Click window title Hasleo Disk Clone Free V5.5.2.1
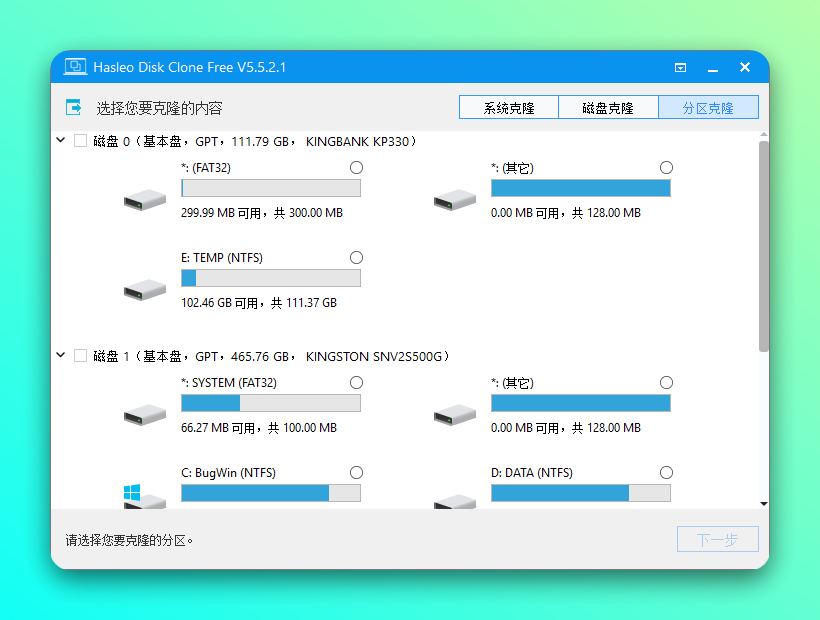820x620 pixels. (190, 67)
